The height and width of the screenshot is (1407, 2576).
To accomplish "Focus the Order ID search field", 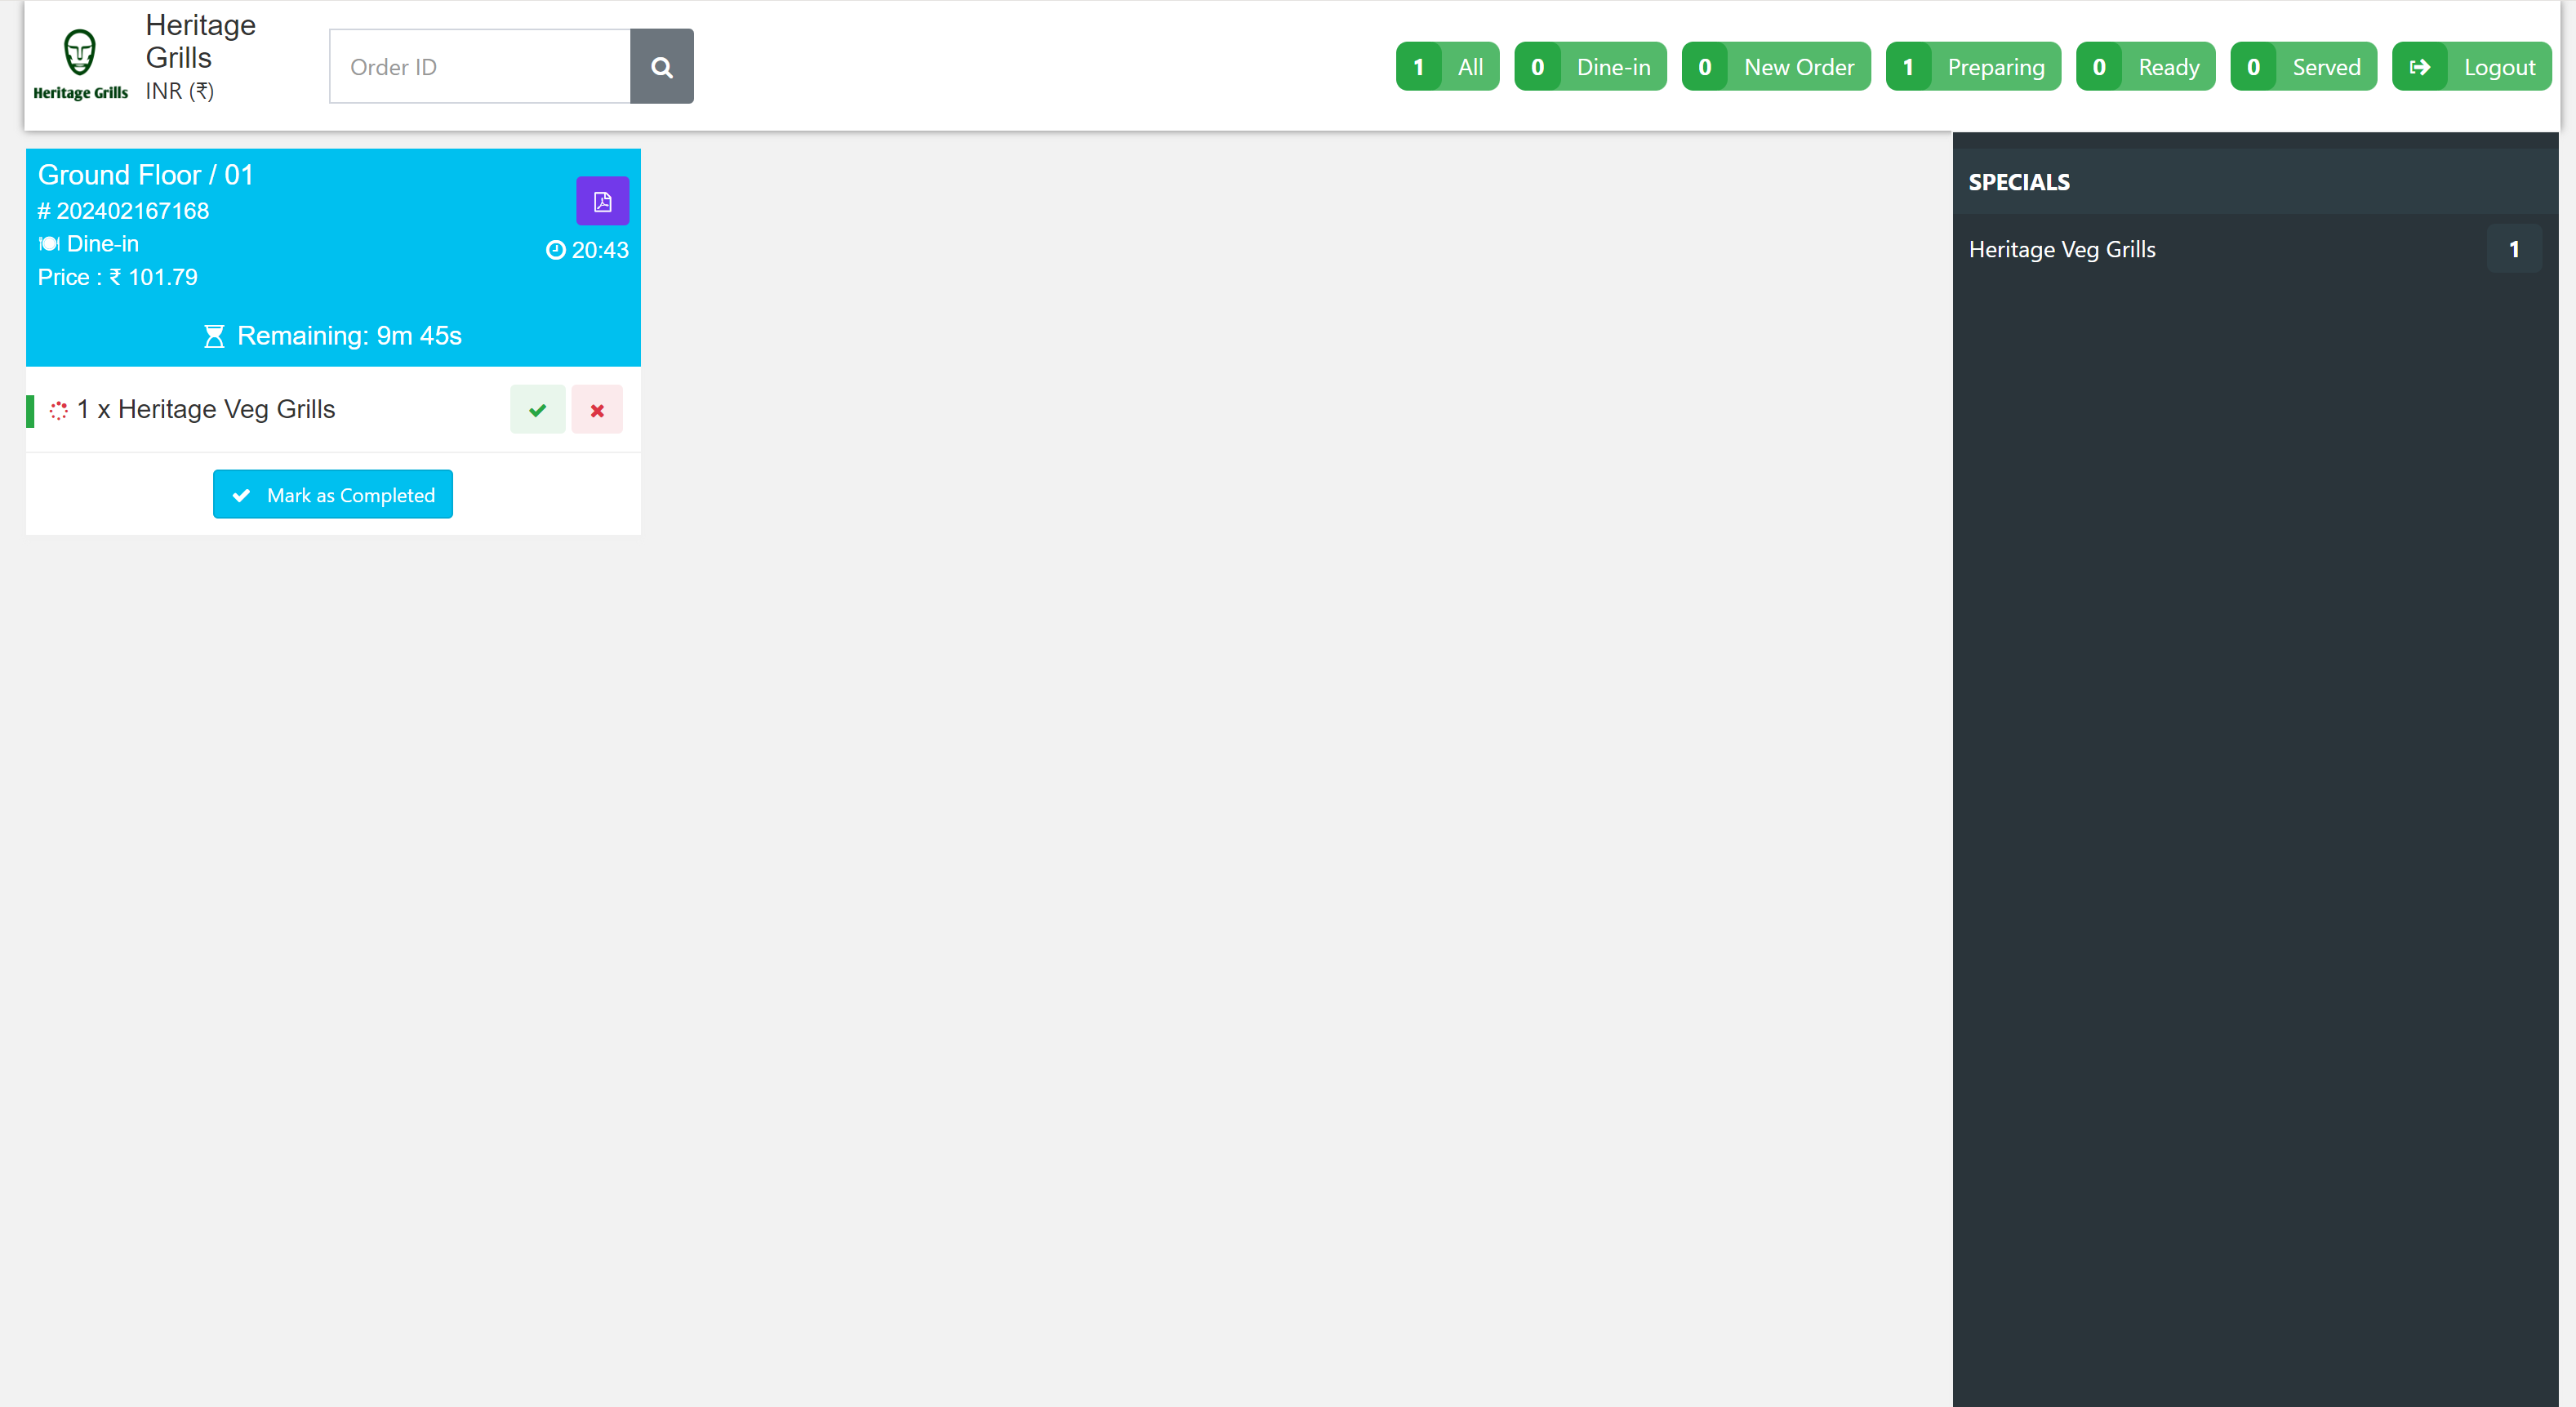I will [x=480, y=67].
